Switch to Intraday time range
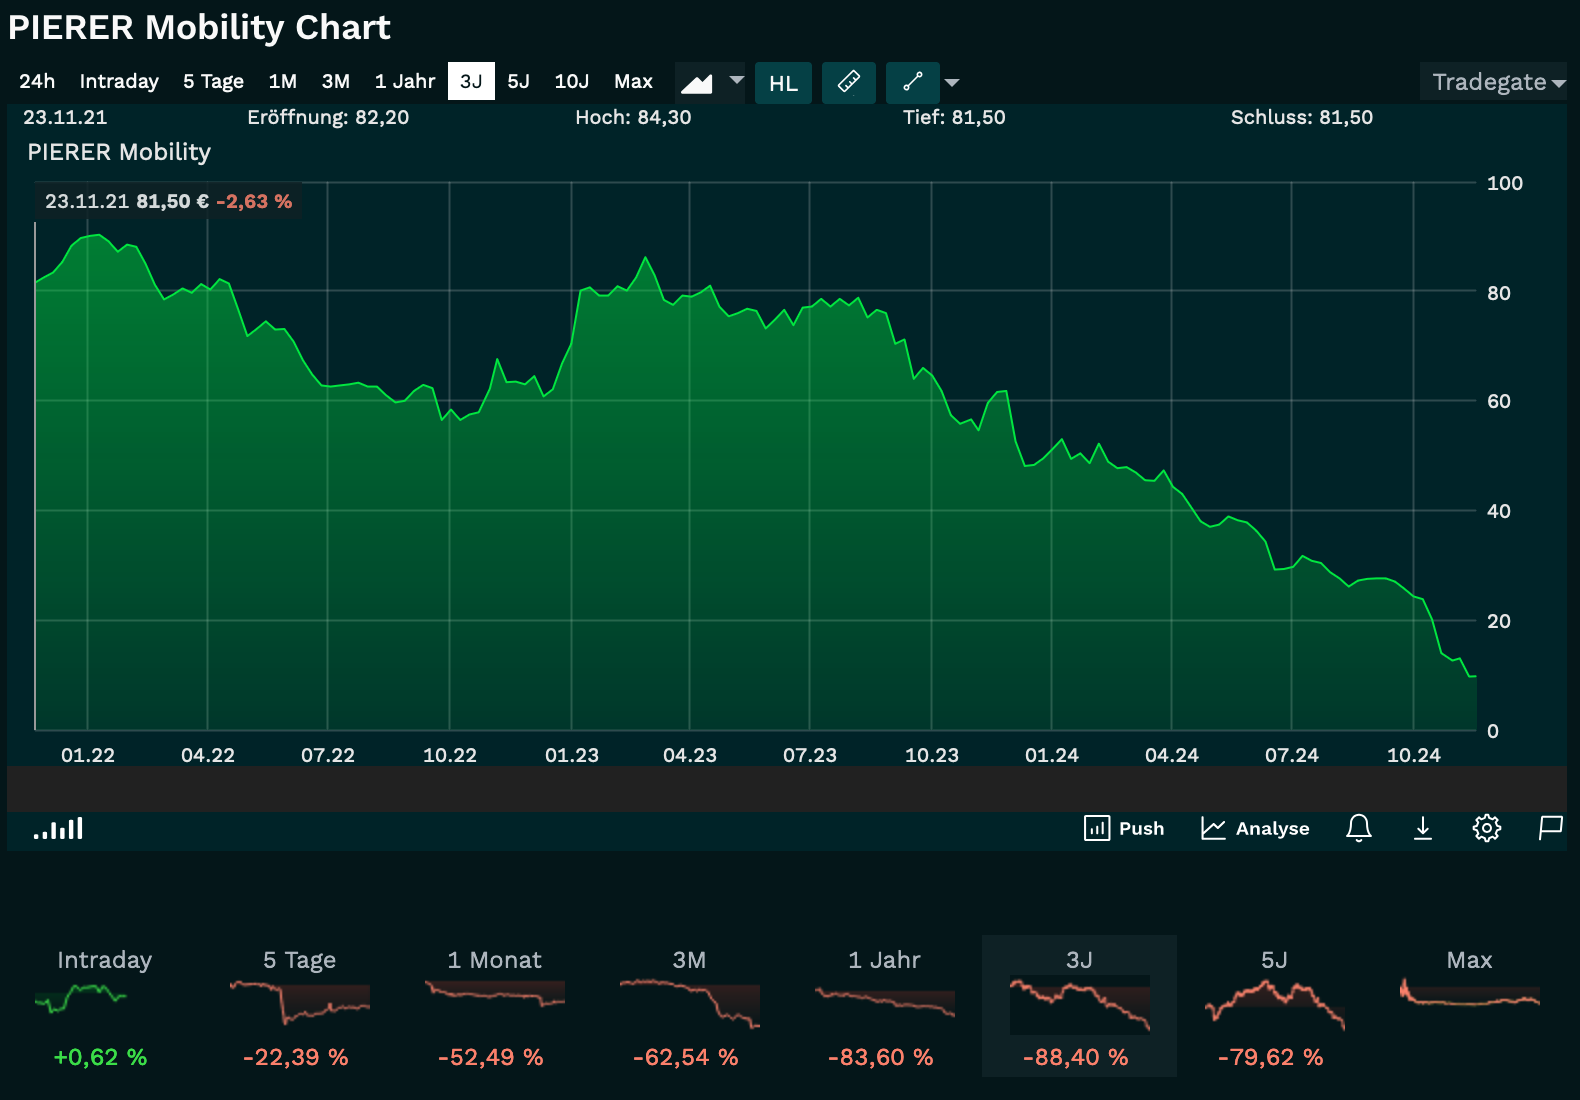The width and height of the screenshot is (1580, 1100). click(119, 81)
